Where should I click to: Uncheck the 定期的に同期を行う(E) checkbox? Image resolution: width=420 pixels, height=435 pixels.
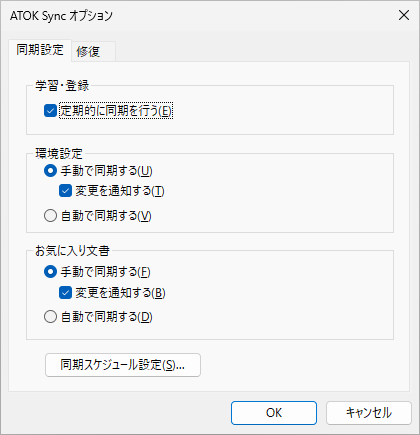(x=50, y=111)
